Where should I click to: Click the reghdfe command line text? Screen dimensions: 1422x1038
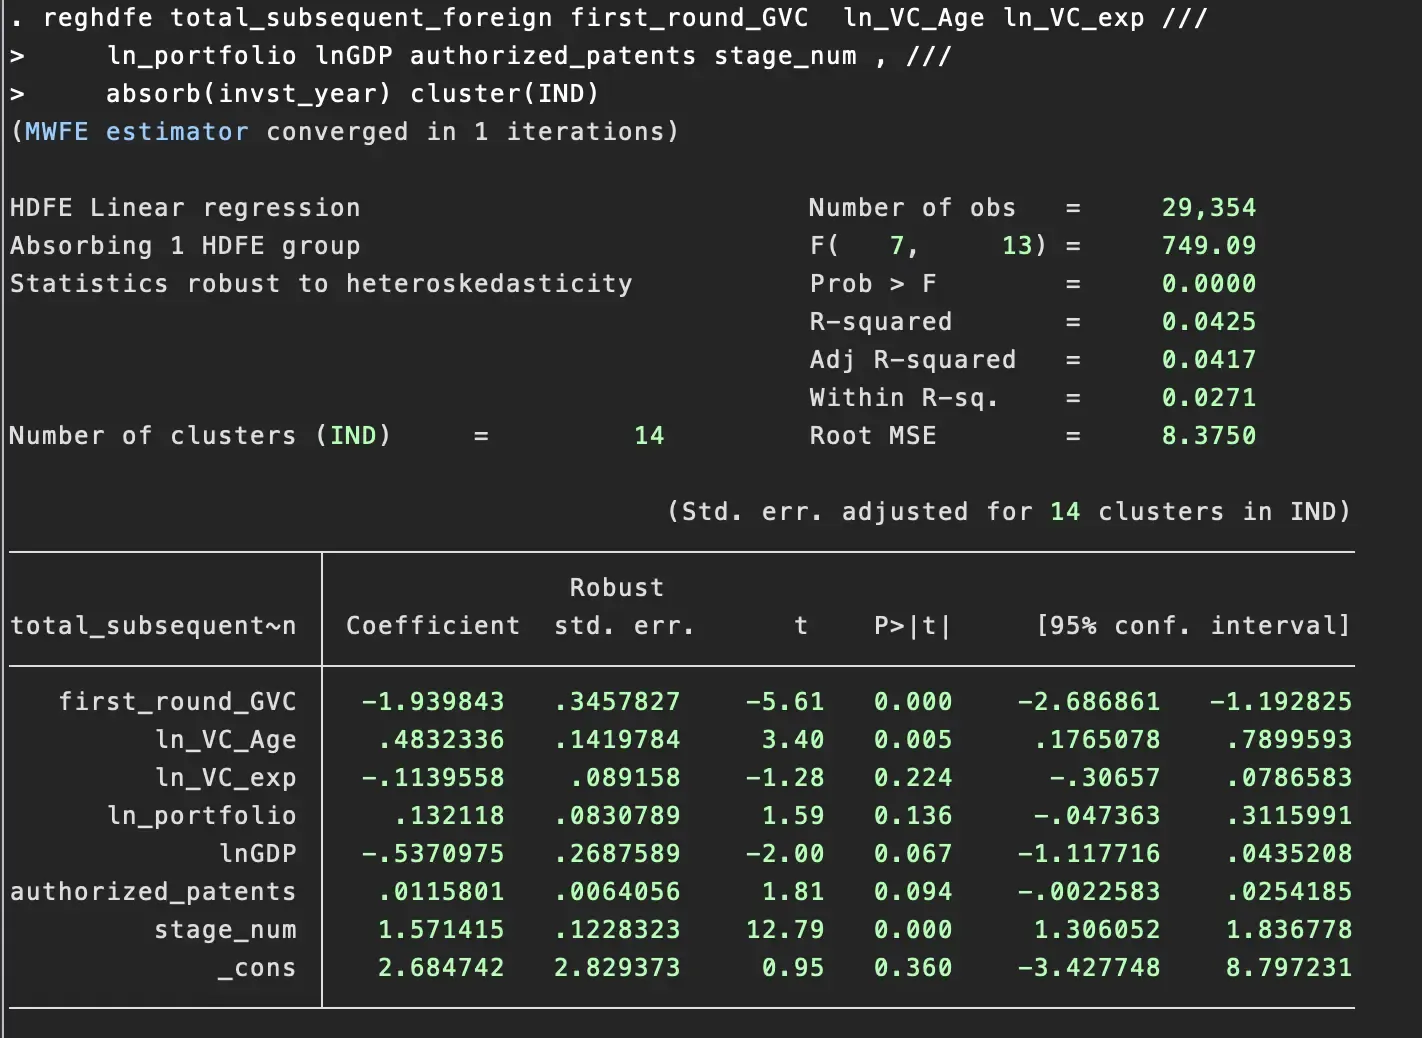[x=610, y=18]
